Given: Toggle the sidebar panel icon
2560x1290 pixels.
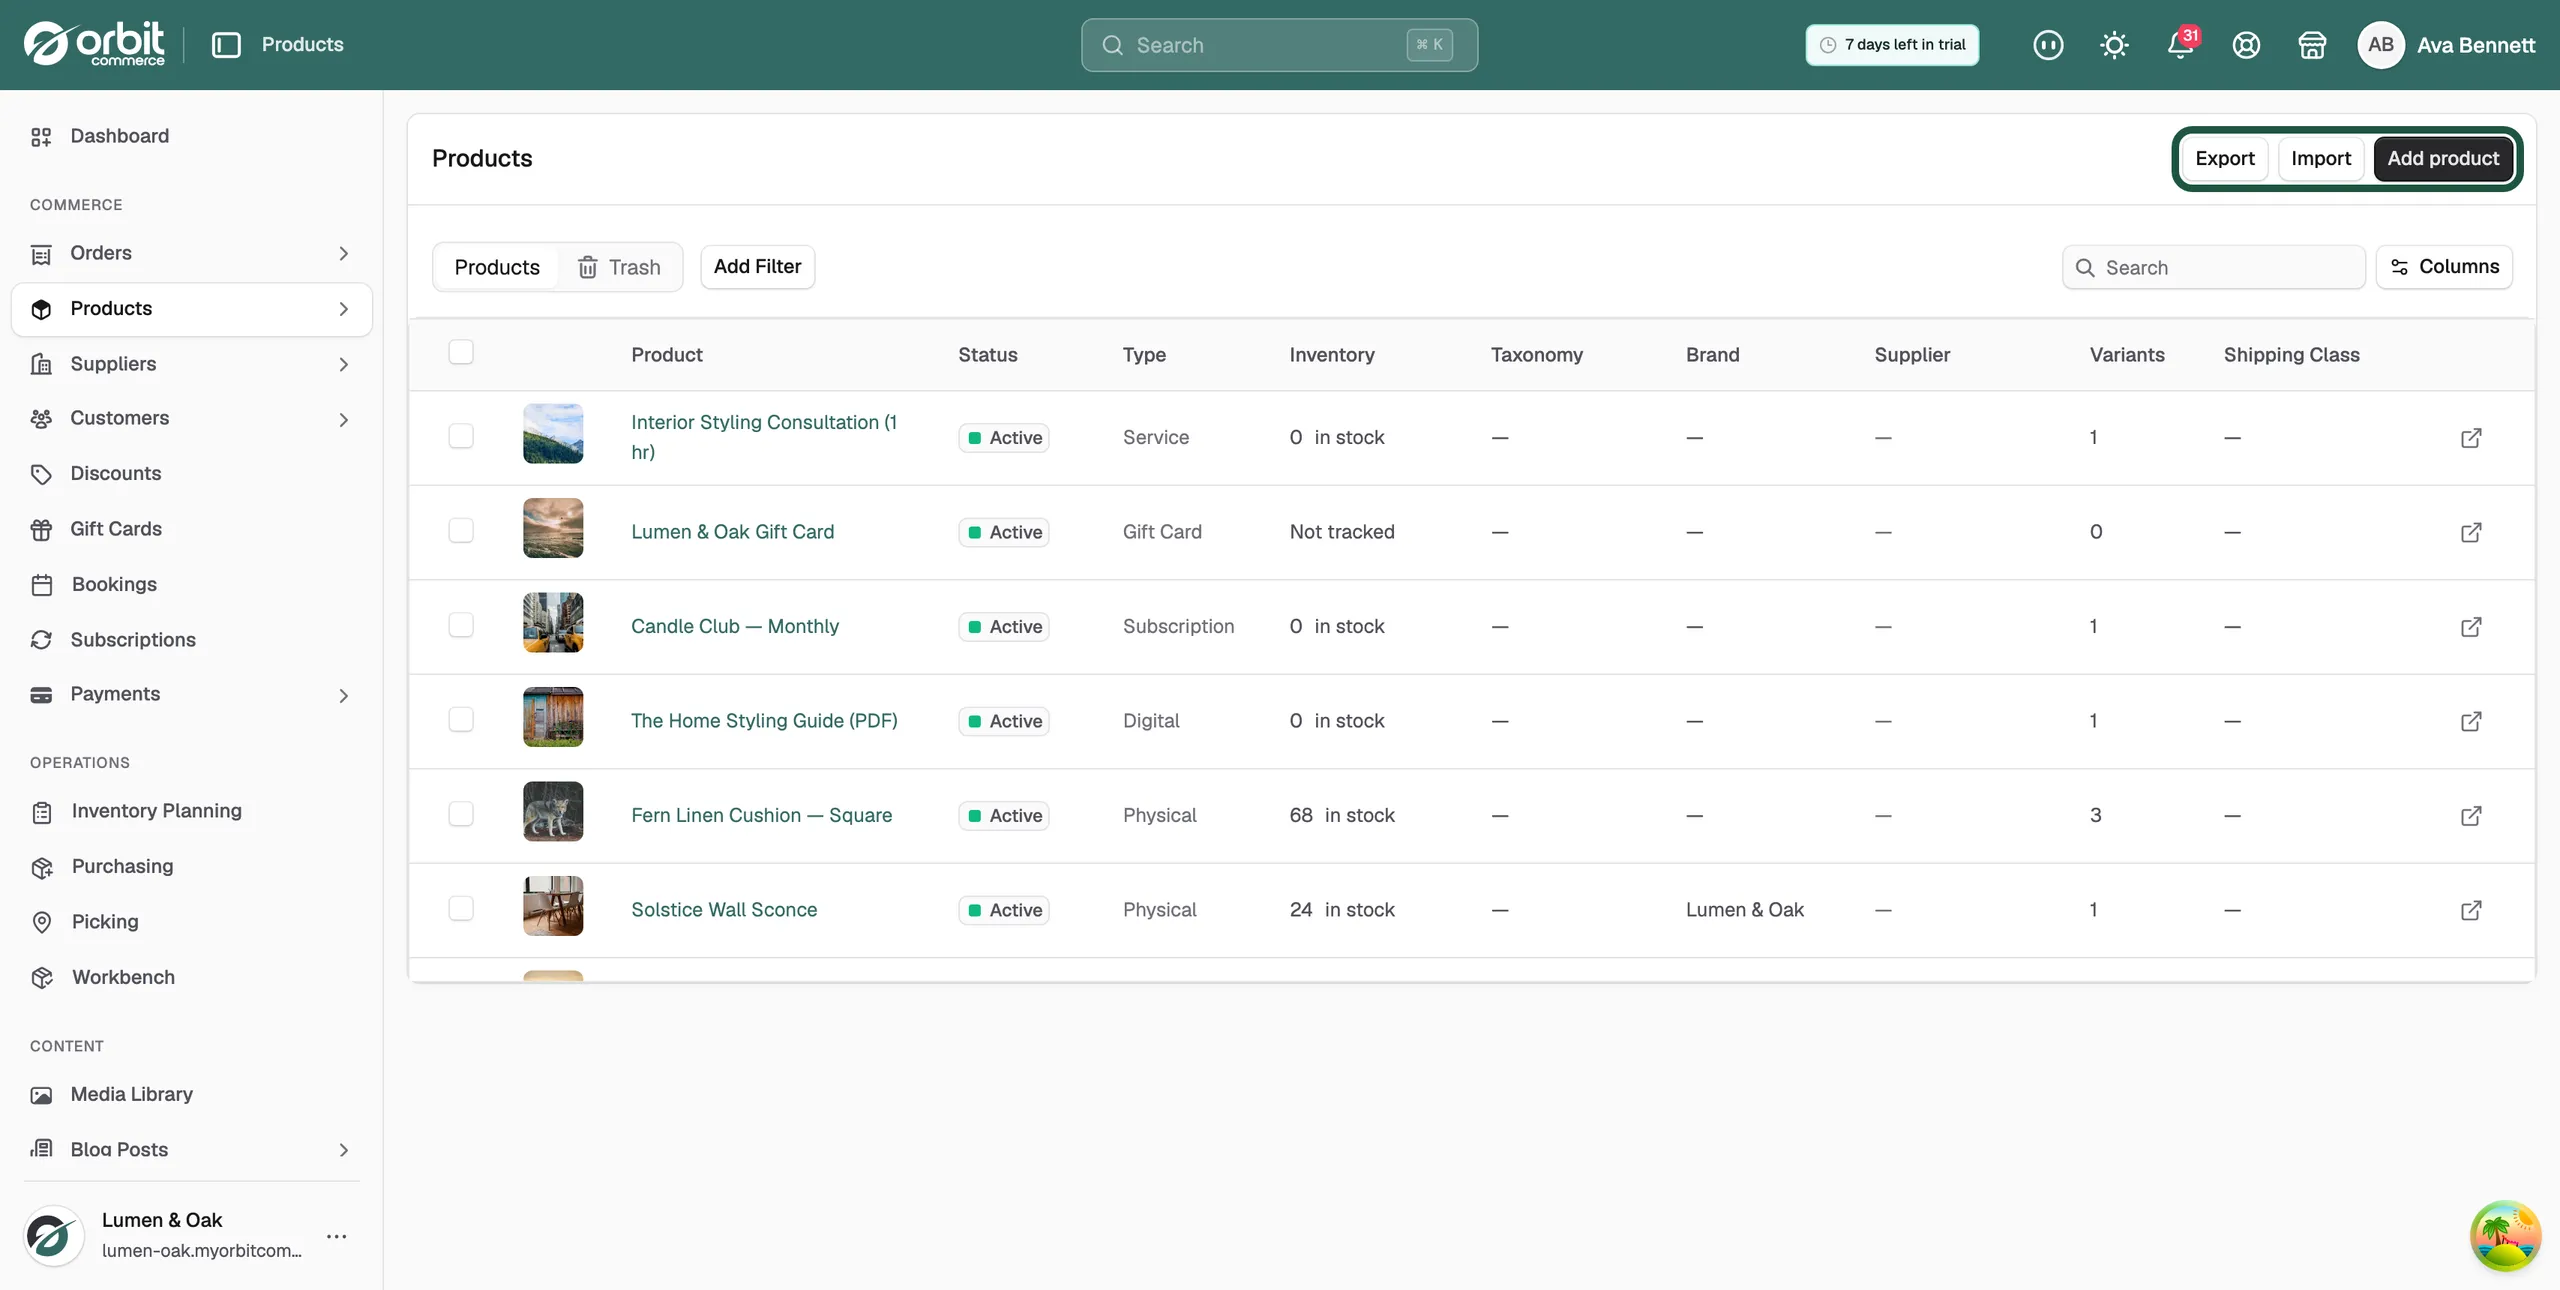Looking at the screenshot, I should point(226,45).
